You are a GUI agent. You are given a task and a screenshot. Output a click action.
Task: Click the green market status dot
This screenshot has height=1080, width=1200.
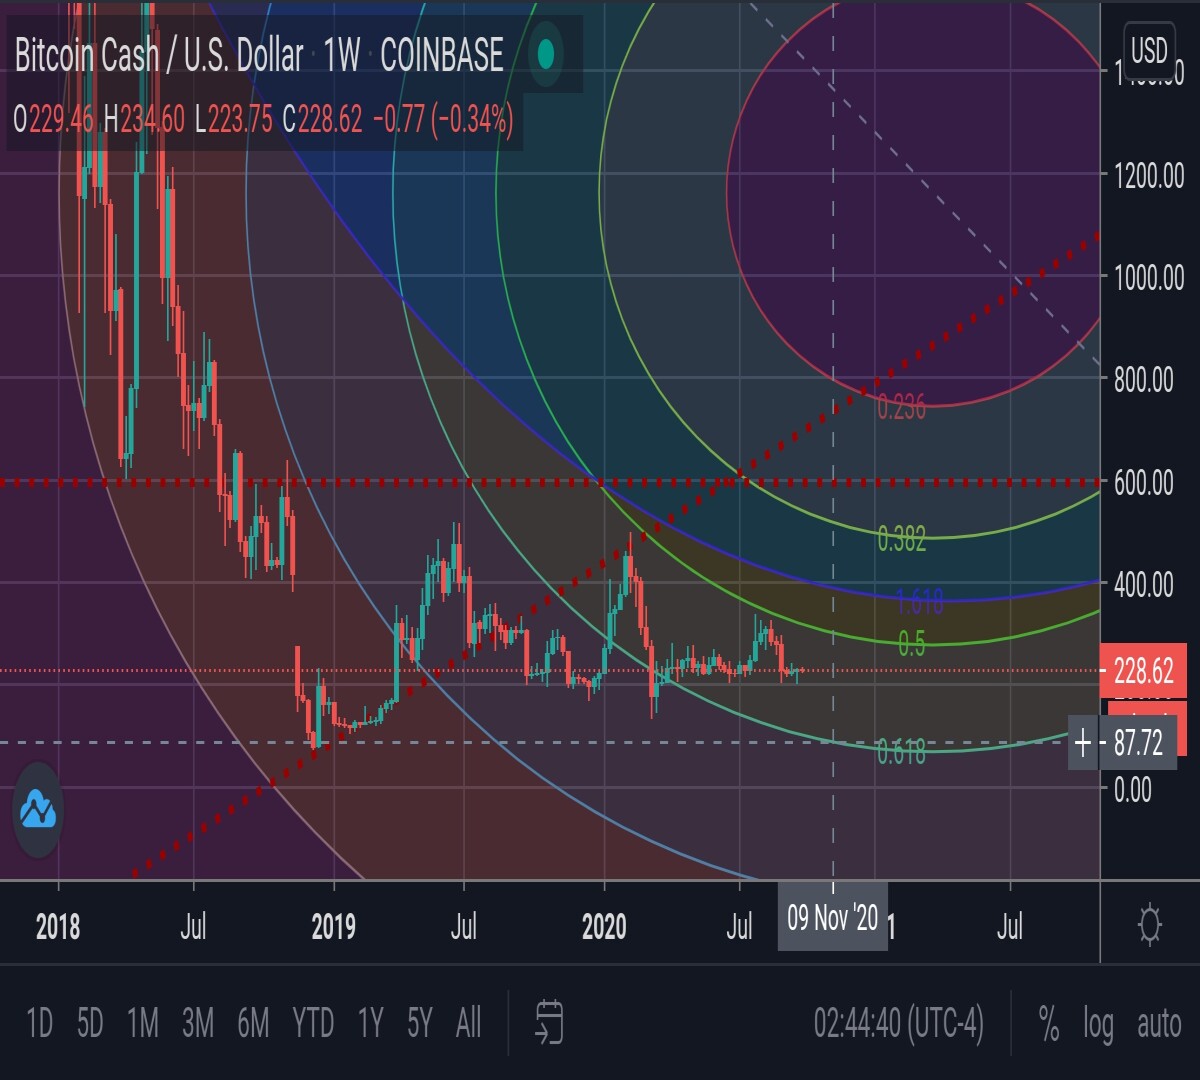click(x=545, y=54)
